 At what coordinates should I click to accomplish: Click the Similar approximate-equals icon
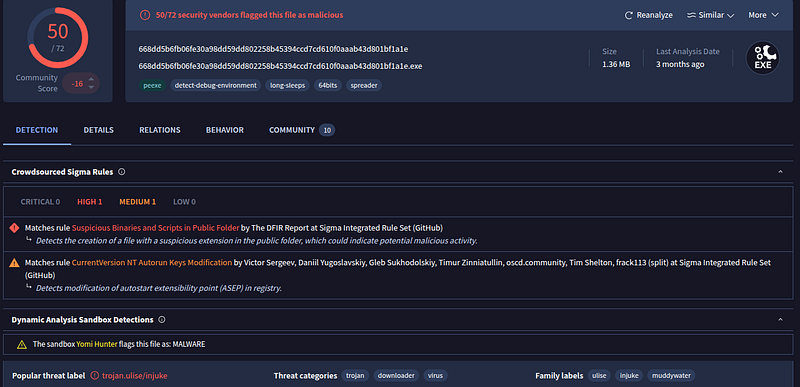click(x=691, y=15)
